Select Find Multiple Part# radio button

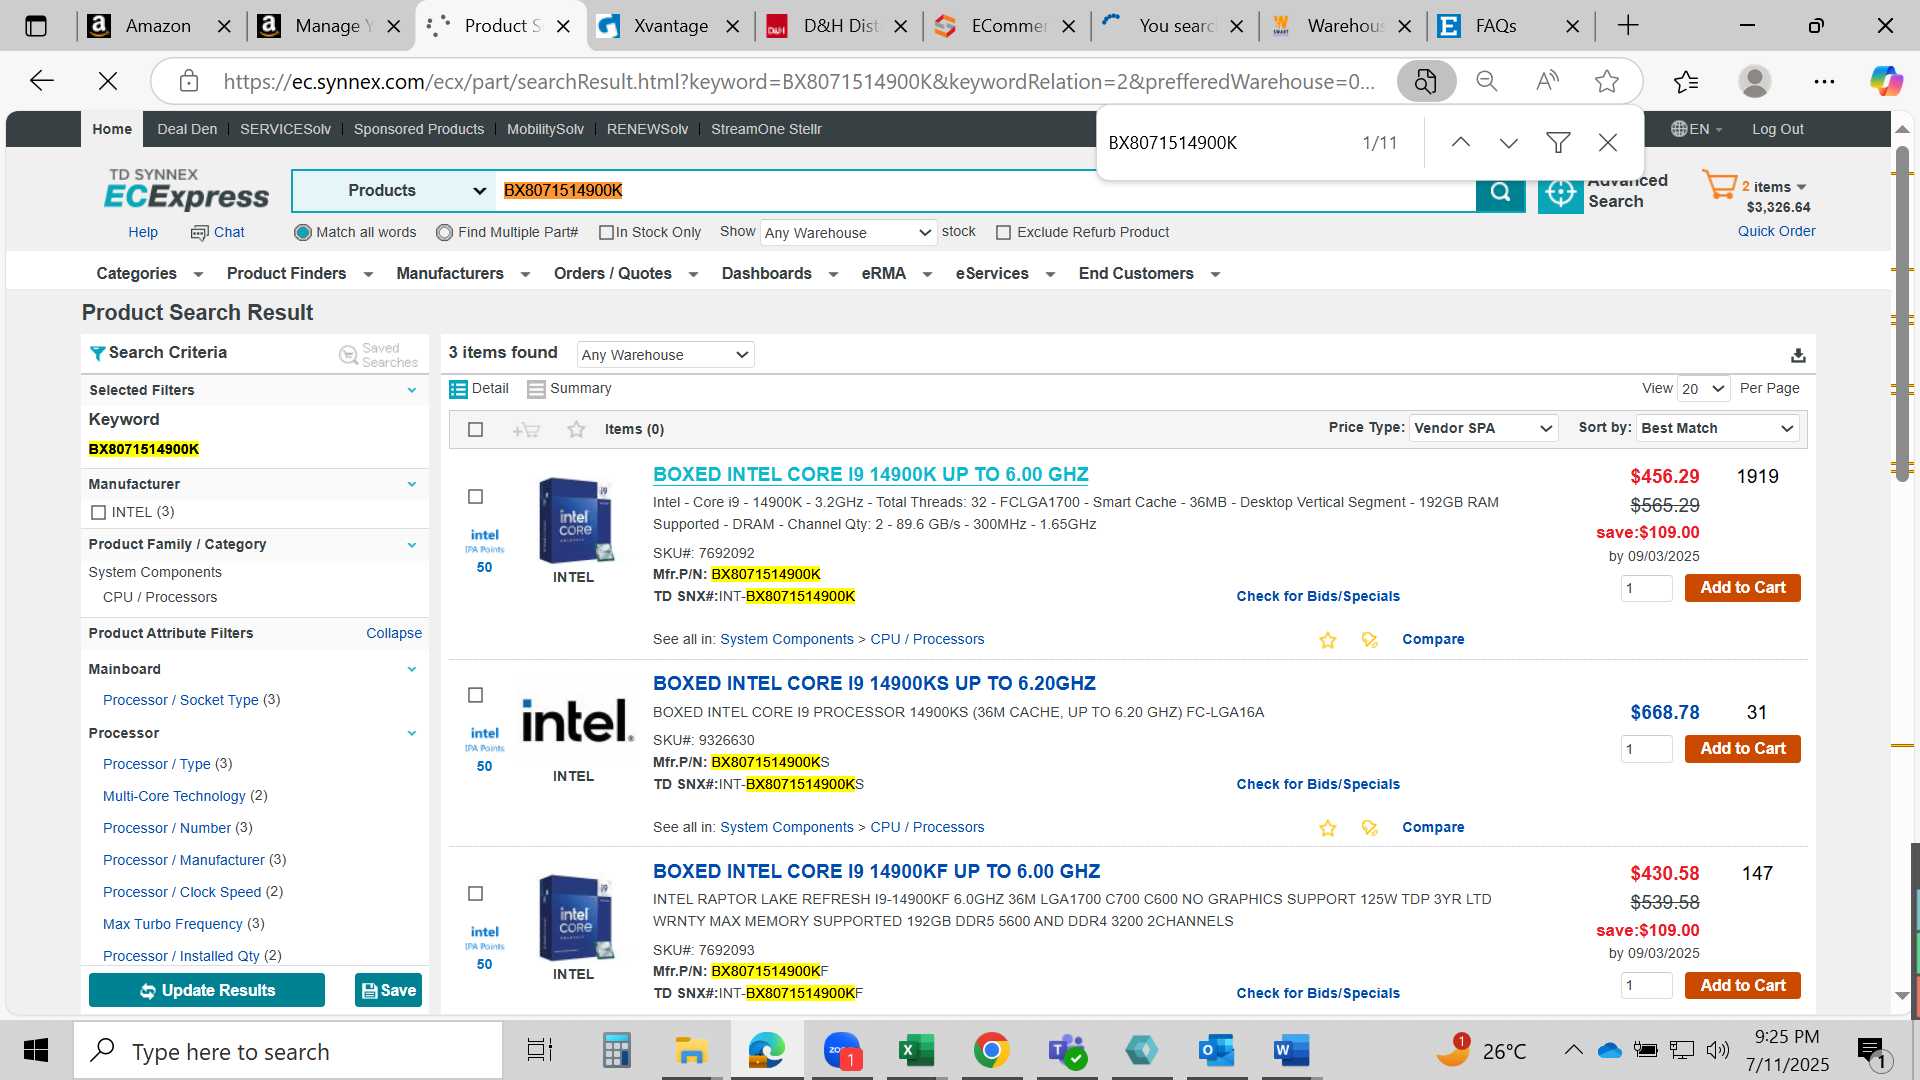[444, 233]
